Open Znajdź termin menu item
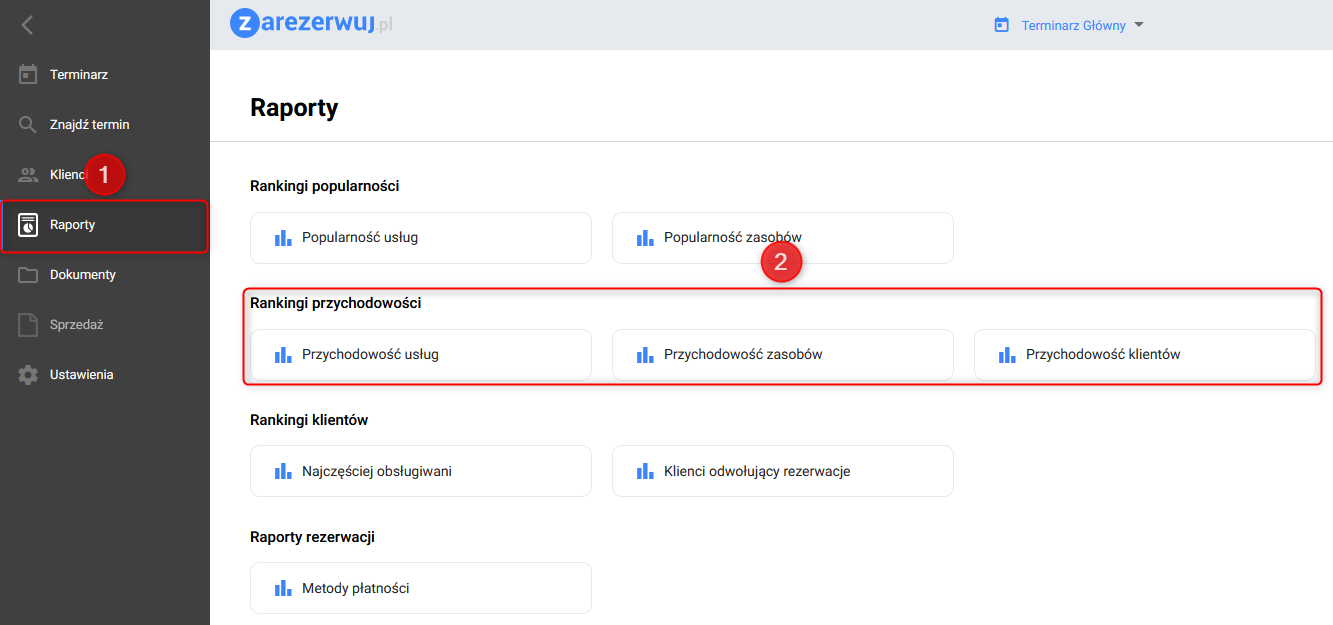 [x=90, y=125]
